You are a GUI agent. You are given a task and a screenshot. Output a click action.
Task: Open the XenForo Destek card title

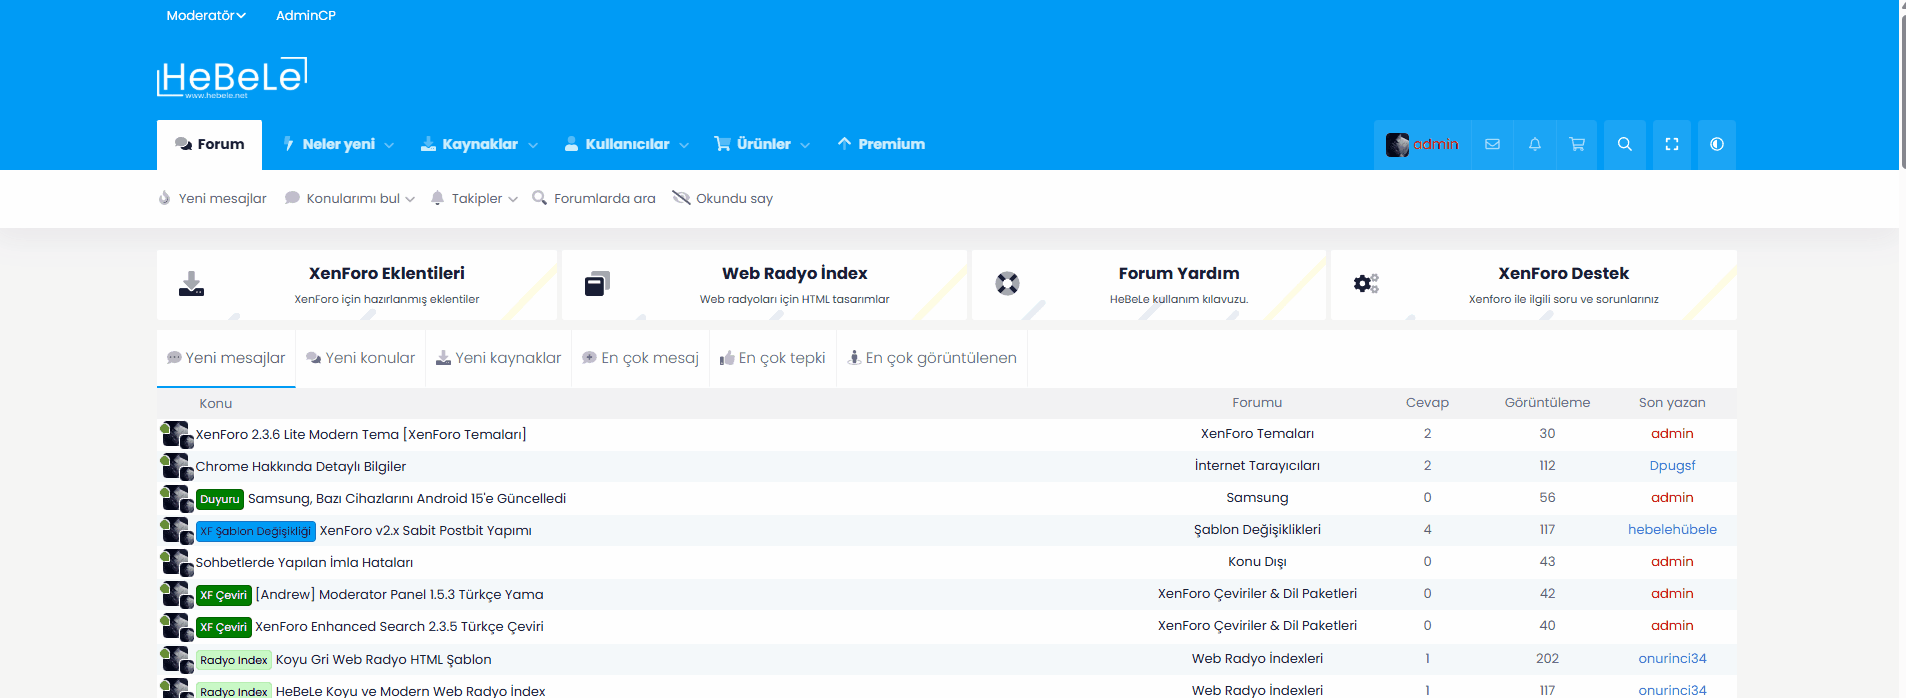1564,273
